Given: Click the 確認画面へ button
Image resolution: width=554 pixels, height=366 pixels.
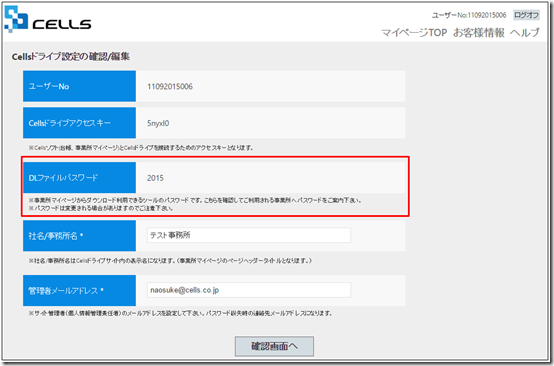Looking at the screenshot, I should point(274,346).
